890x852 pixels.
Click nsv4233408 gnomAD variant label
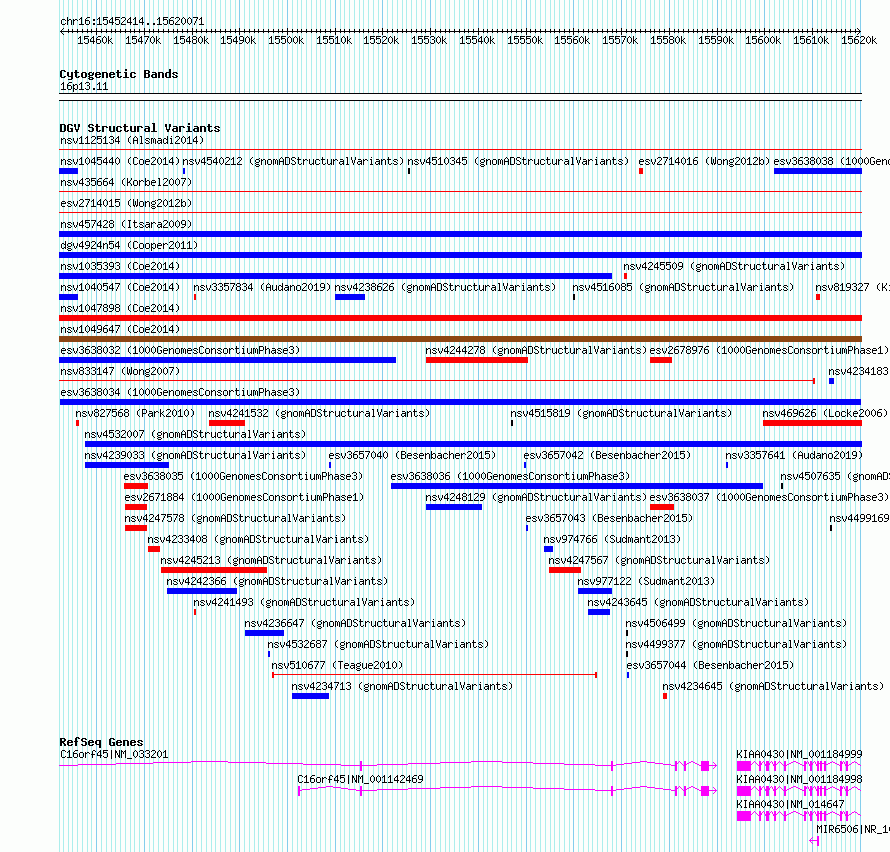(258, 539)
